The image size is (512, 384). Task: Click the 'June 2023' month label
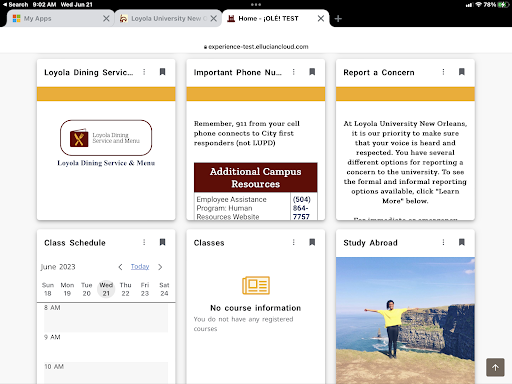[x=58, y=267]
